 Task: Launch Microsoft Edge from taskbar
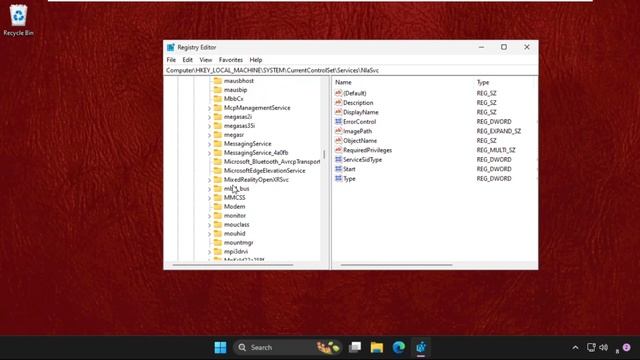coord(399,347)
